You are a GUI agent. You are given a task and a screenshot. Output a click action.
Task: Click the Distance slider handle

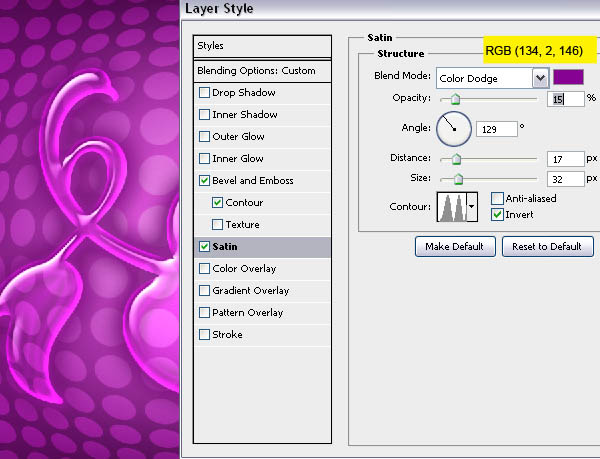coord(457,159)
